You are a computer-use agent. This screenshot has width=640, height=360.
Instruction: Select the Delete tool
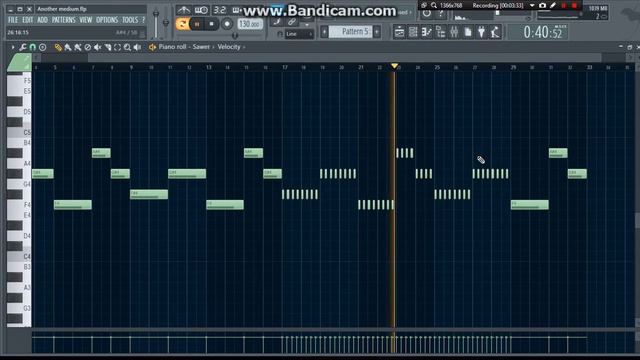click(x=87, y=47)
